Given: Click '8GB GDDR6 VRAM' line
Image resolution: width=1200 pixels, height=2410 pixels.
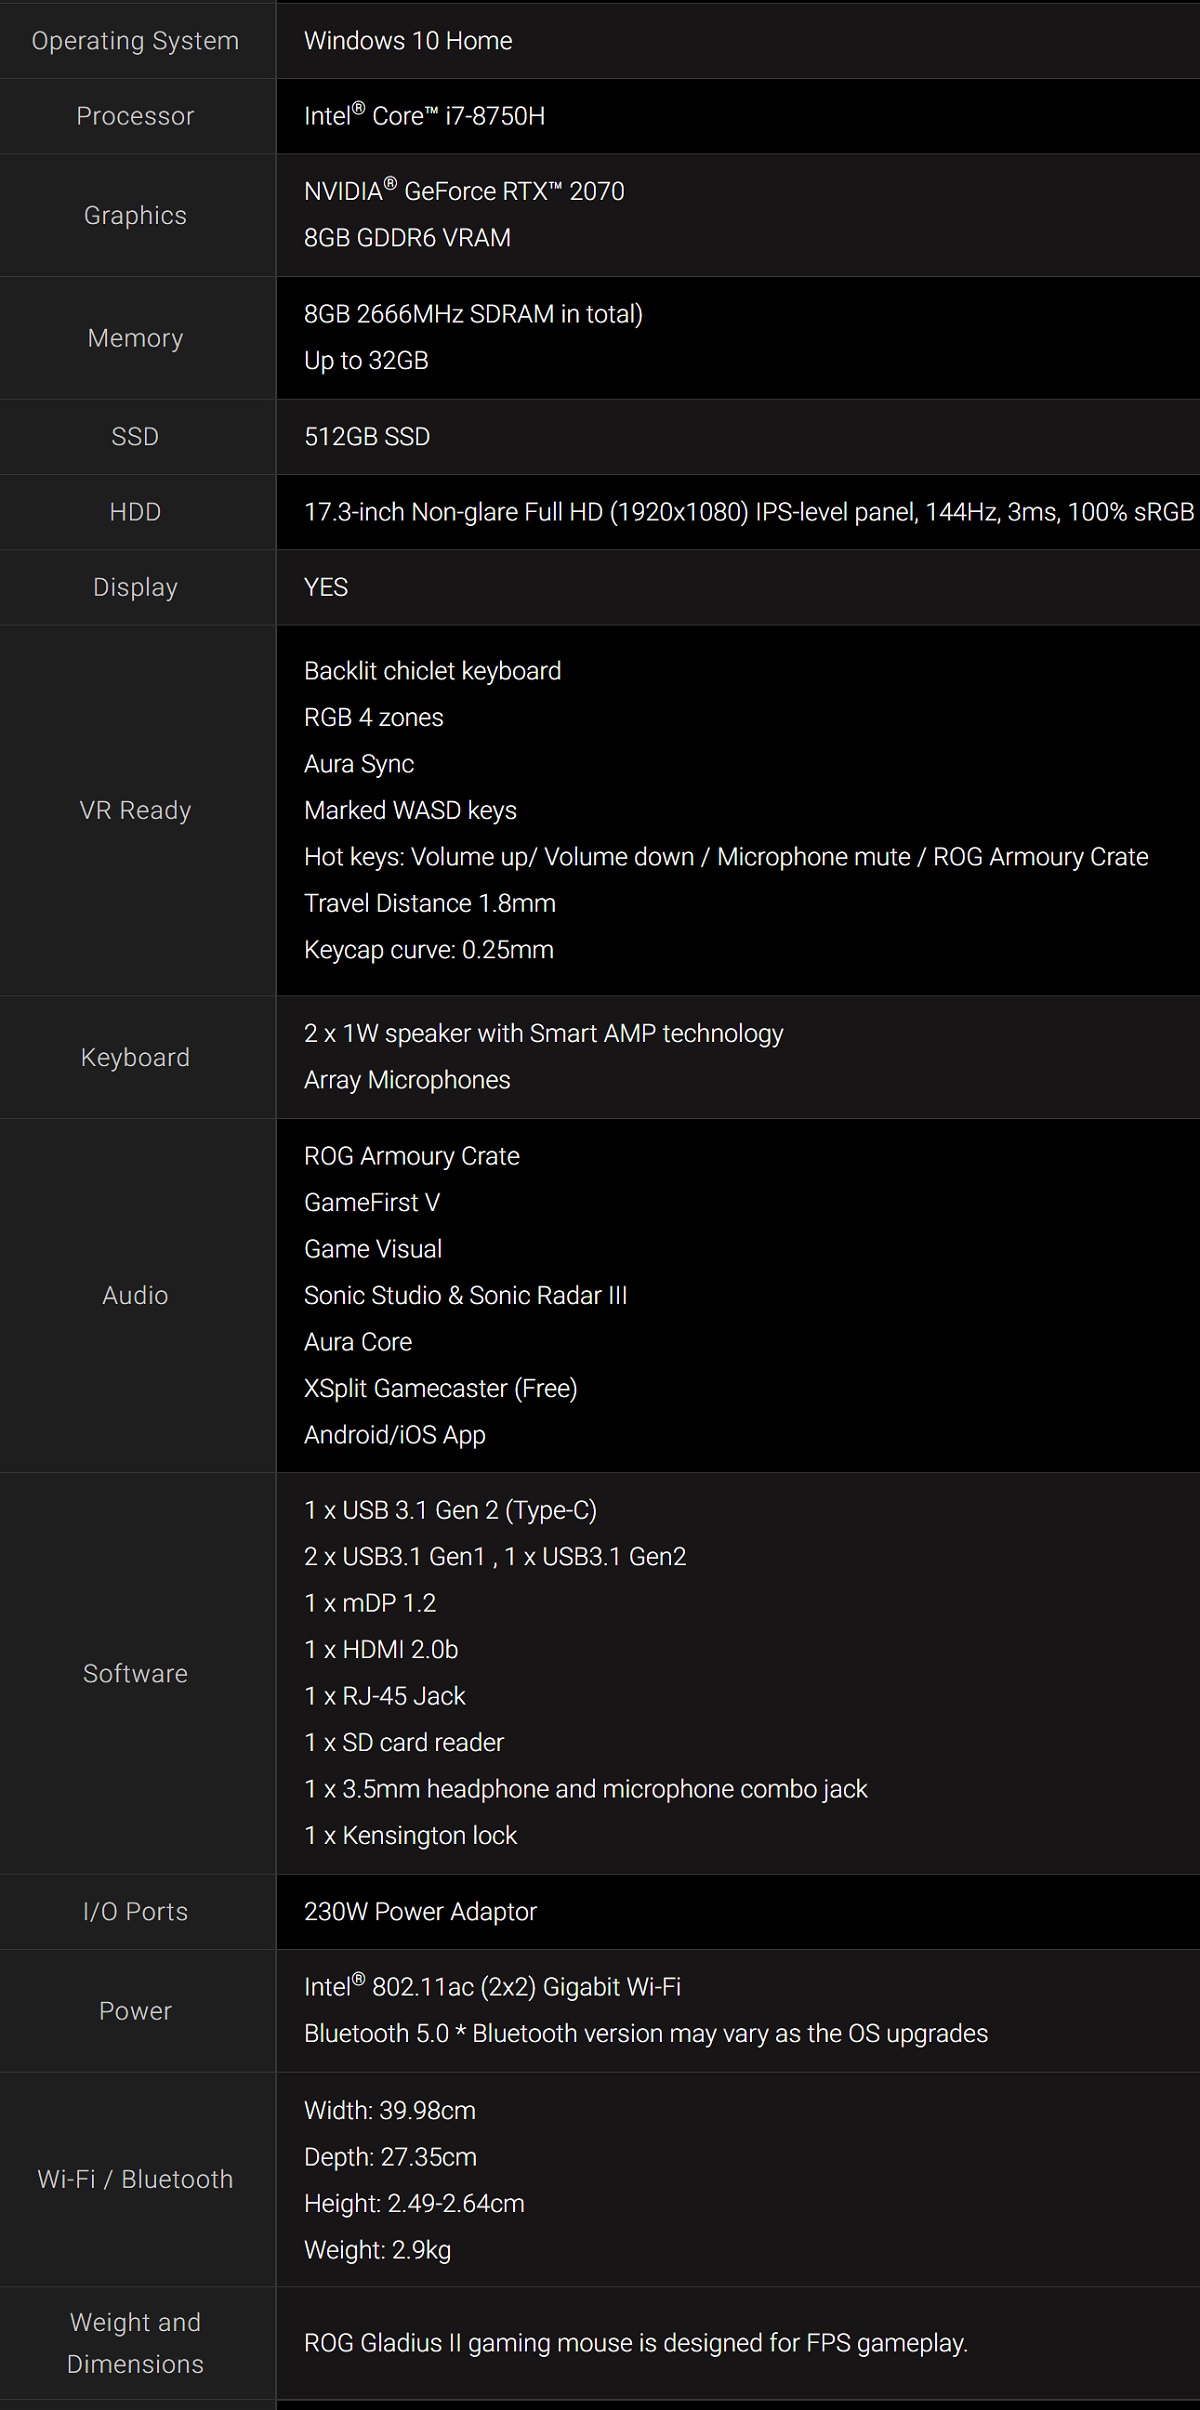Looking at the screenshot, I should point(407,238).
